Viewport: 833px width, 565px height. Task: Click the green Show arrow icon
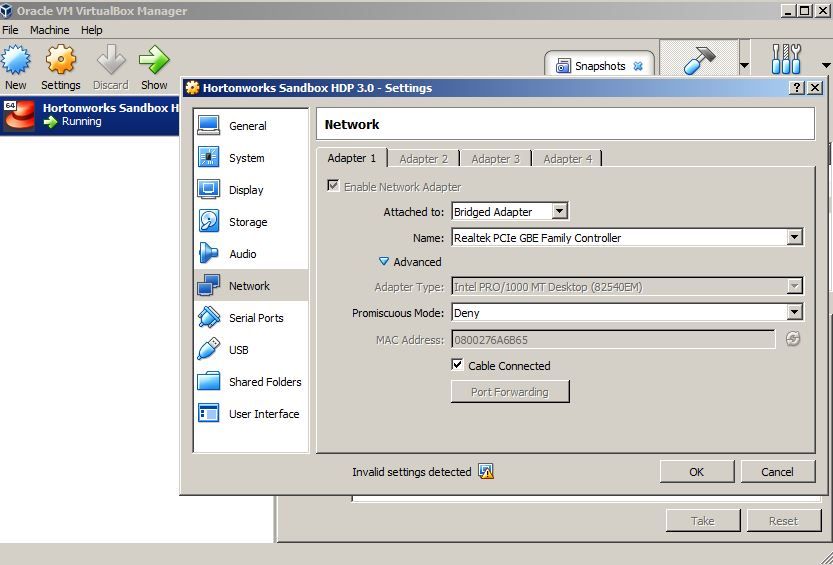click(154, 59)
